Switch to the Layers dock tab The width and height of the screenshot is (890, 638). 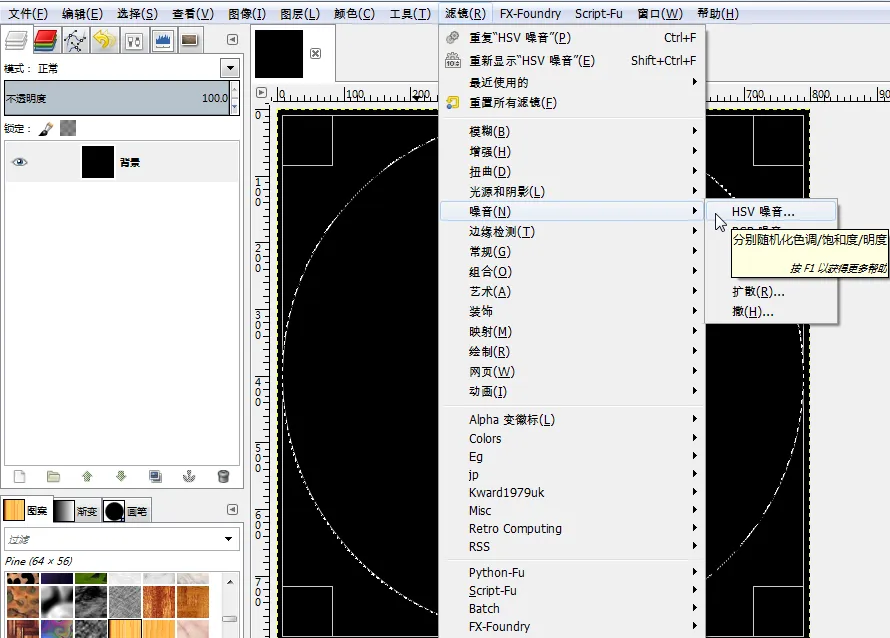(16, 40)
